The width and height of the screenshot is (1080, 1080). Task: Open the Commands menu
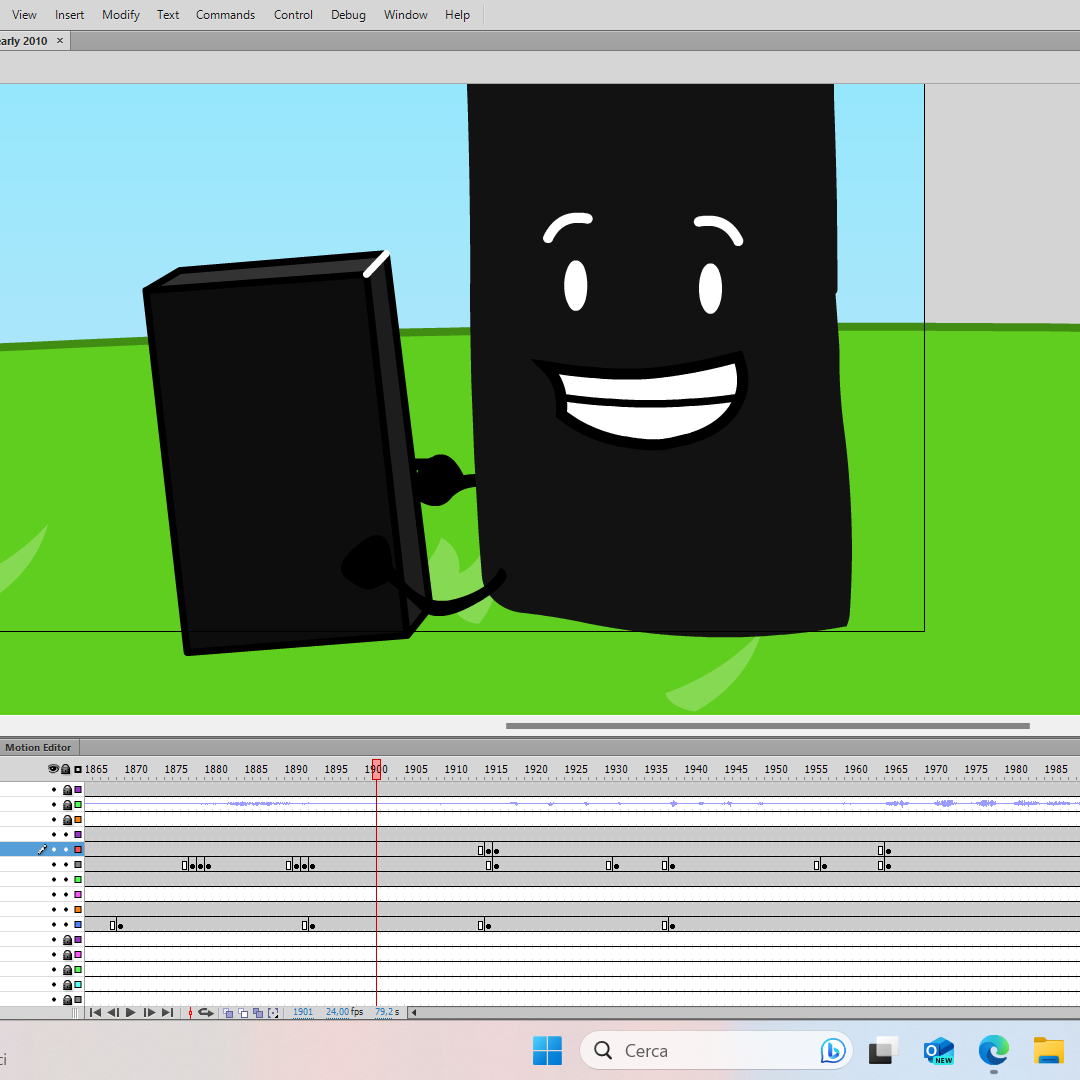click(x=225, y=14)
